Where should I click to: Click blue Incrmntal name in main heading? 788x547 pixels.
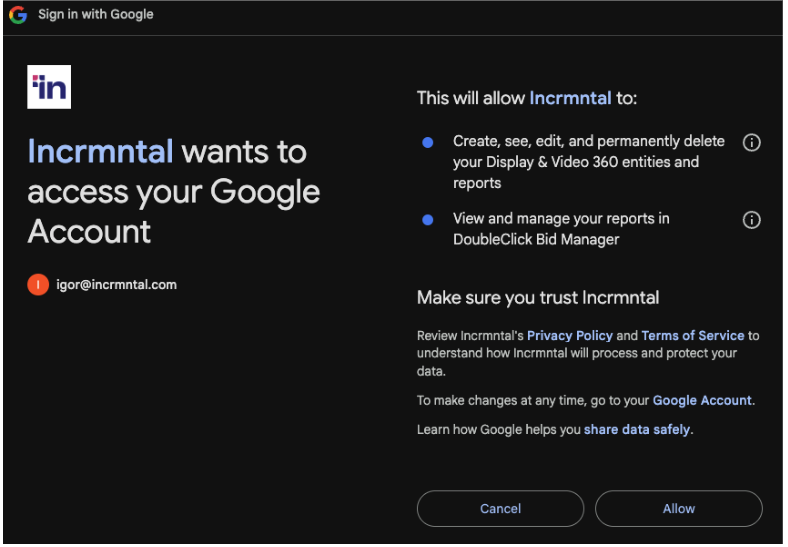pos(100,152)
